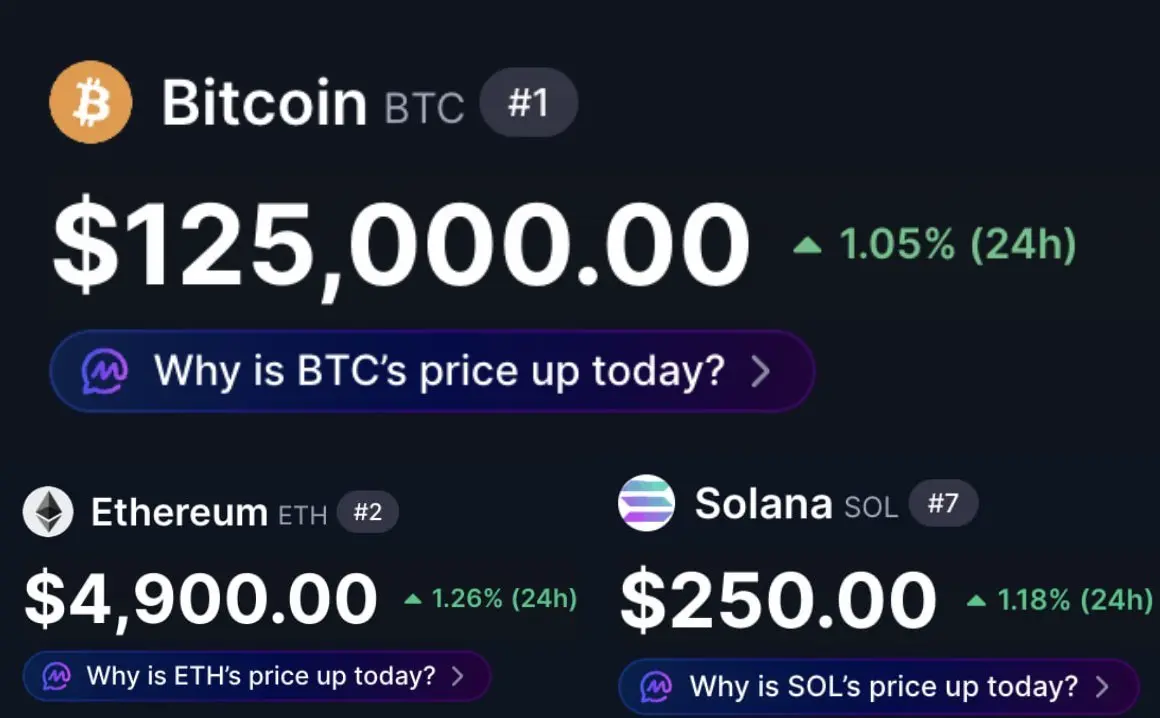Click the AI chat icon in ETH prompt
This screenshot has width=1160, height=718.
coord(57,676)
